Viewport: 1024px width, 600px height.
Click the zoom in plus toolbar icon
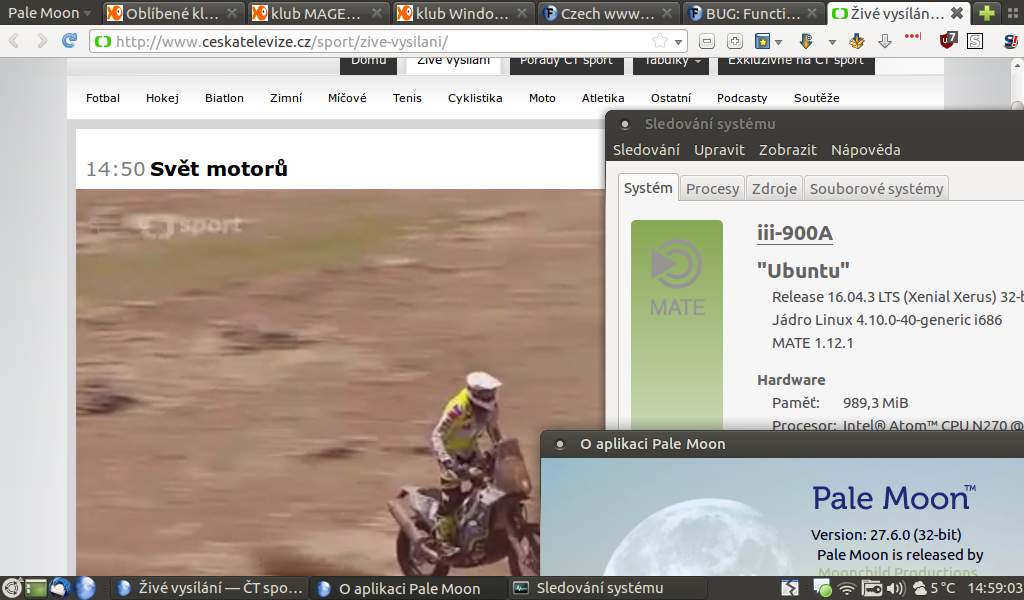pyautogui.click(x=735, y=41)
